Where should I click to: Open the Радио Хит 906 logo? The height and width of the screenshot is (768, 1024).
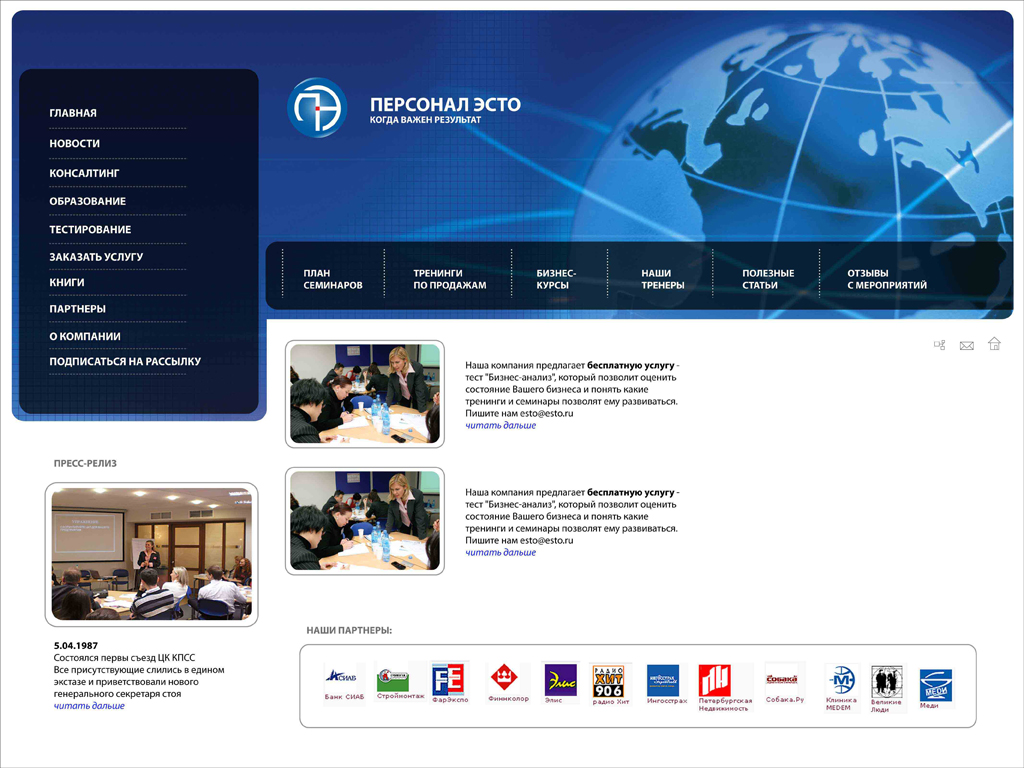click(x=610, y=684)
